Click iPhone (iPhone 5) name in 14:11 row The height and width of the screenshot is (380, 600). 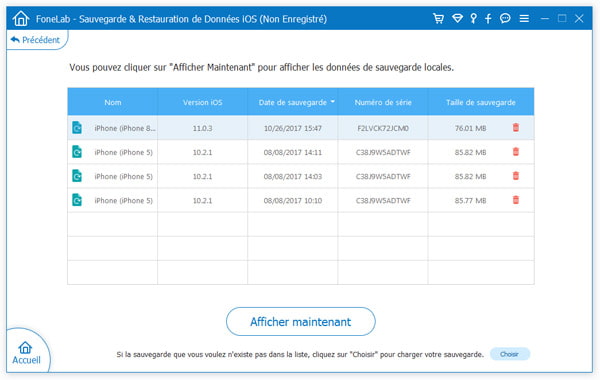(123, 152)
